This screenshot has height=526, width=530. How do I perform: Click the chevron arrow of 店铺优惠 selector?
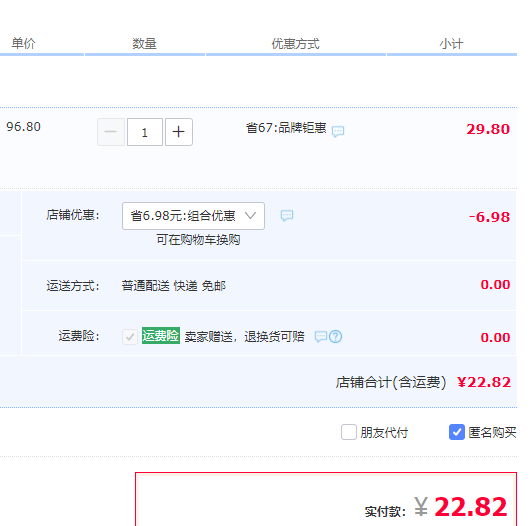pyautogui.click(x=250, y=215)
